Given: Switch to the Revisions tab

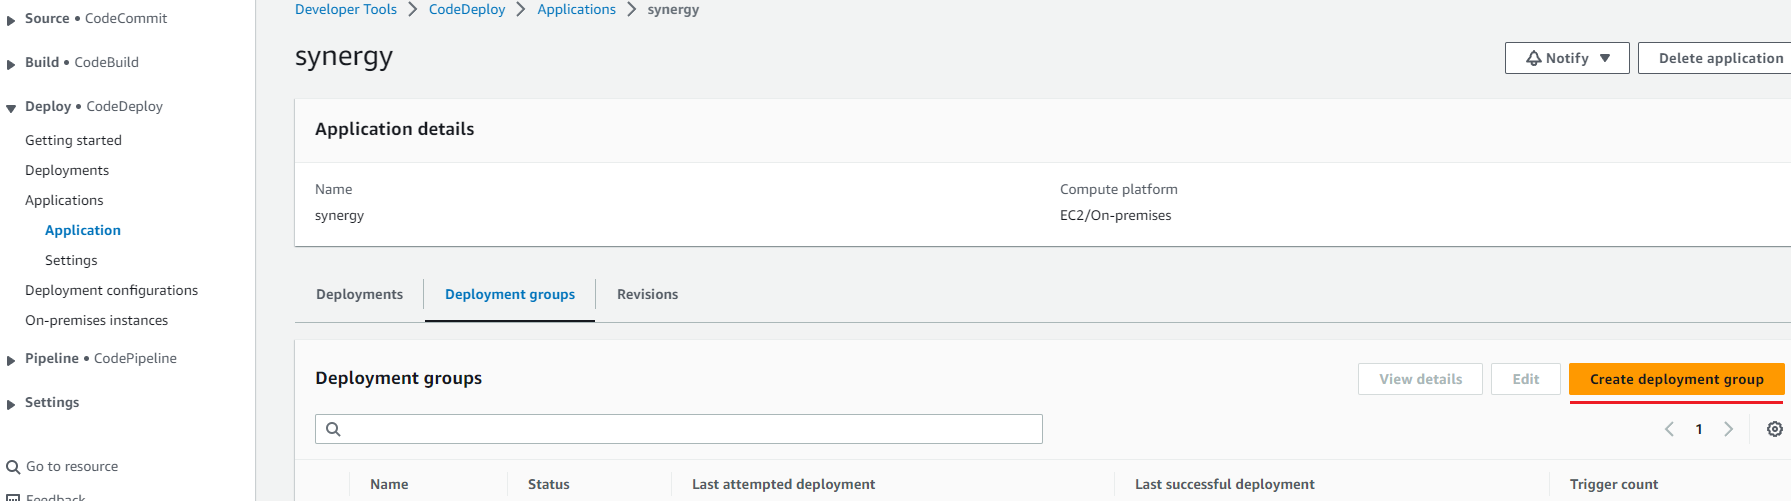Looking at the screenshot, I should (x=647, y=295).
